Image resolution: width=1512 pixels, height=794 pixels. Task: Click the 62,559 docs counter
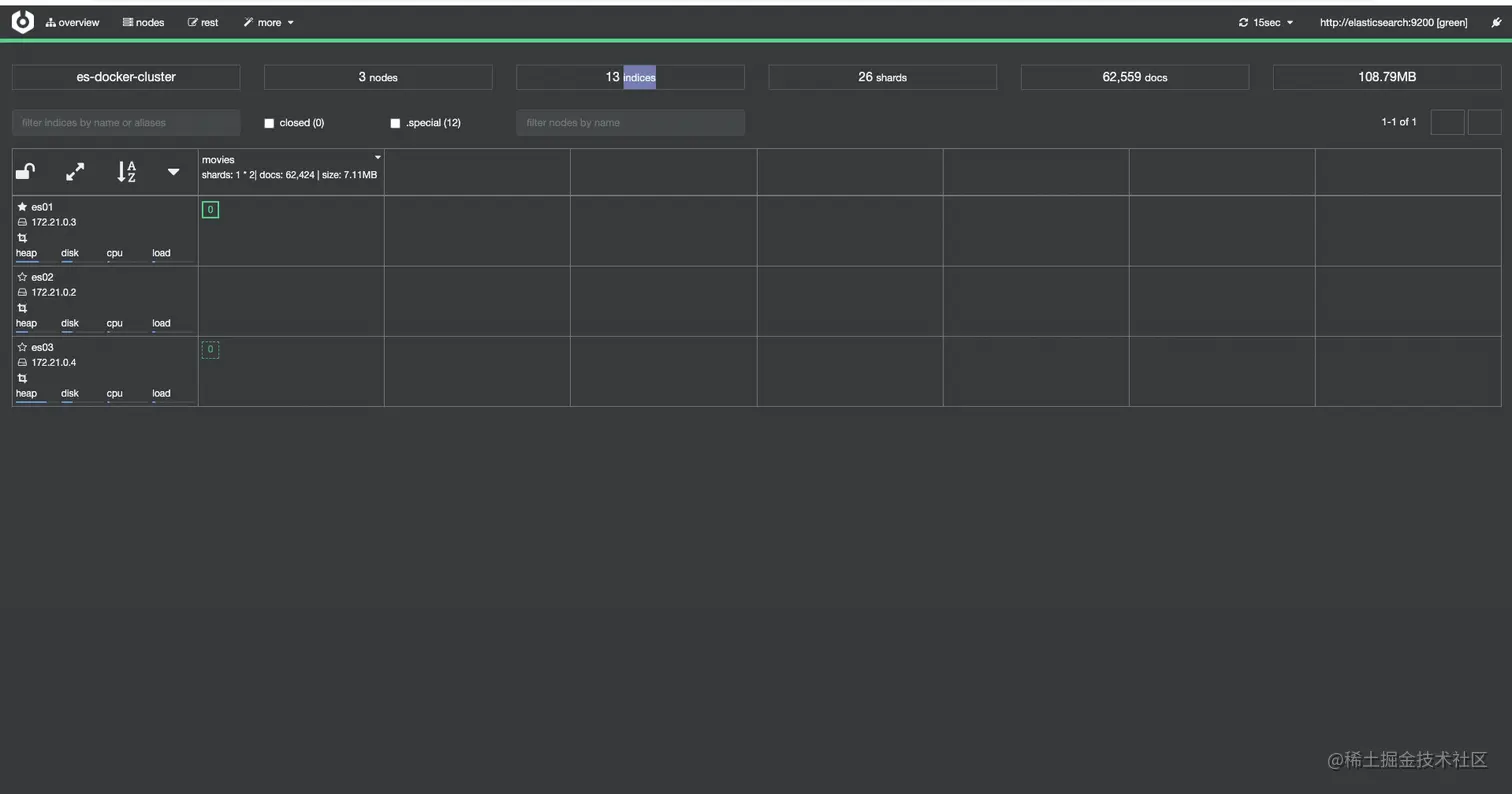point(1134,77)
